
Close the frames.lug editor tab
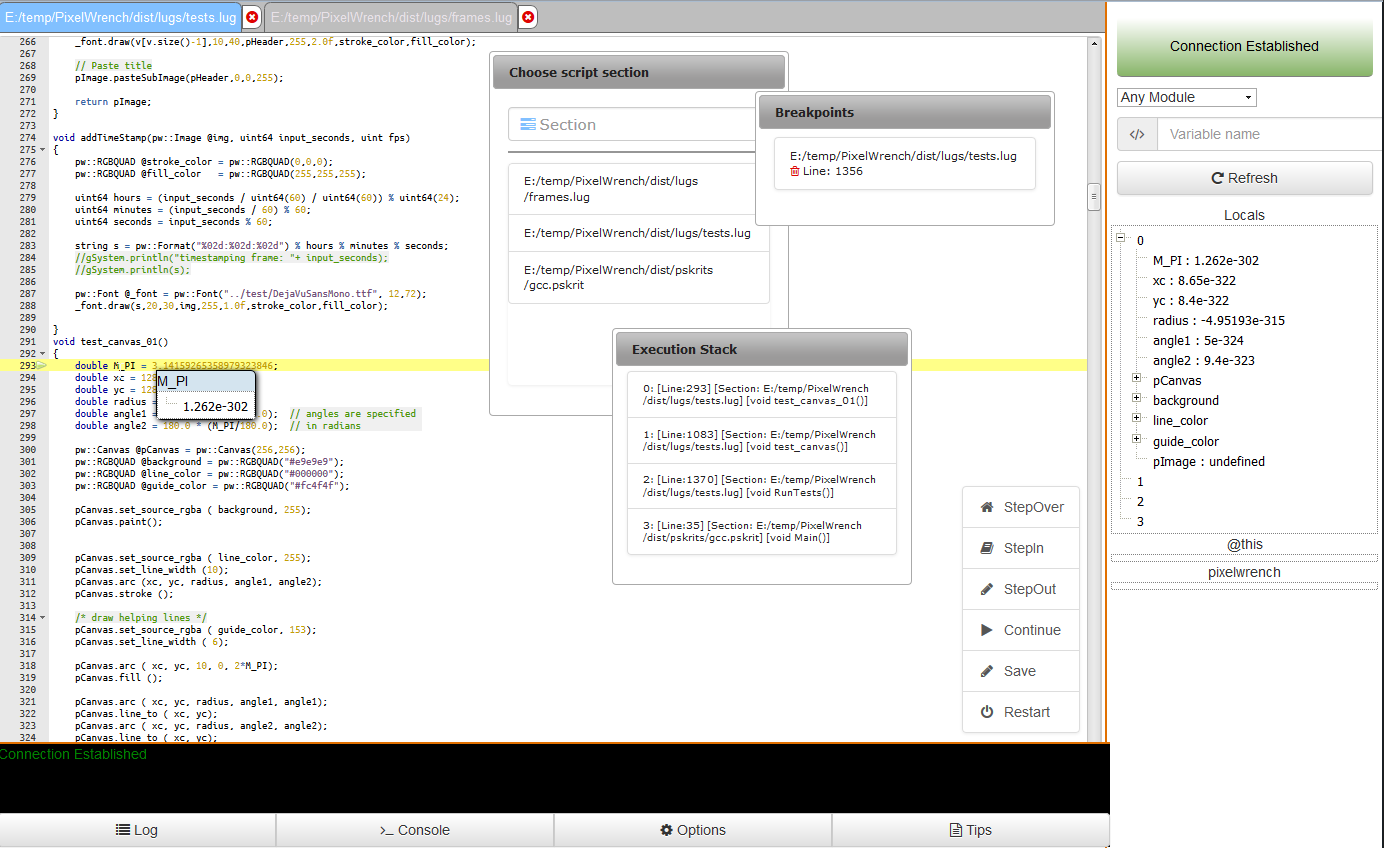tap(528, 17)
